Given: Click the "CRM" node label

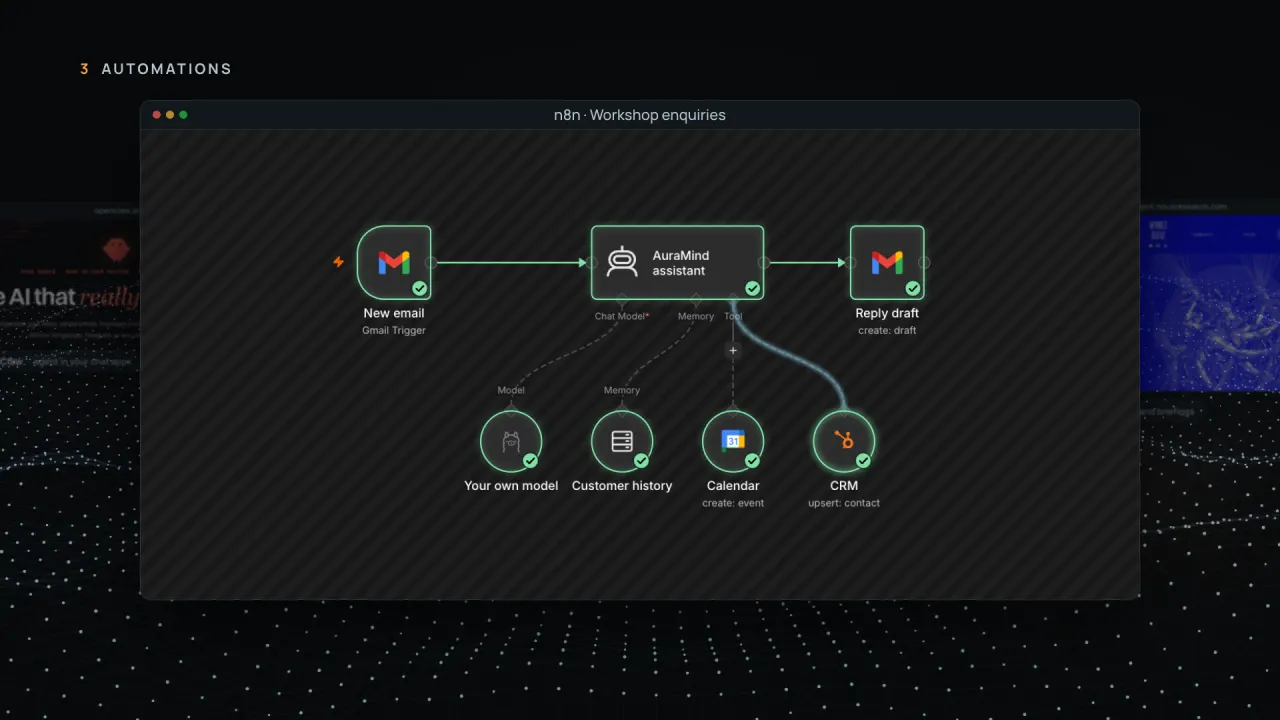Looking at the screenshot, I should pos(844,486).
